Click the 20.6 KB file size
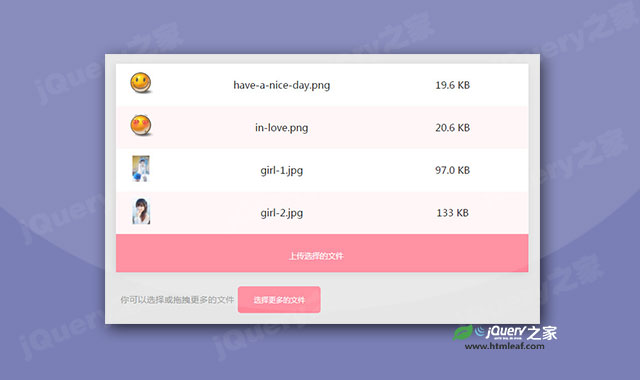The image size is (640, 380). point(452,128)
